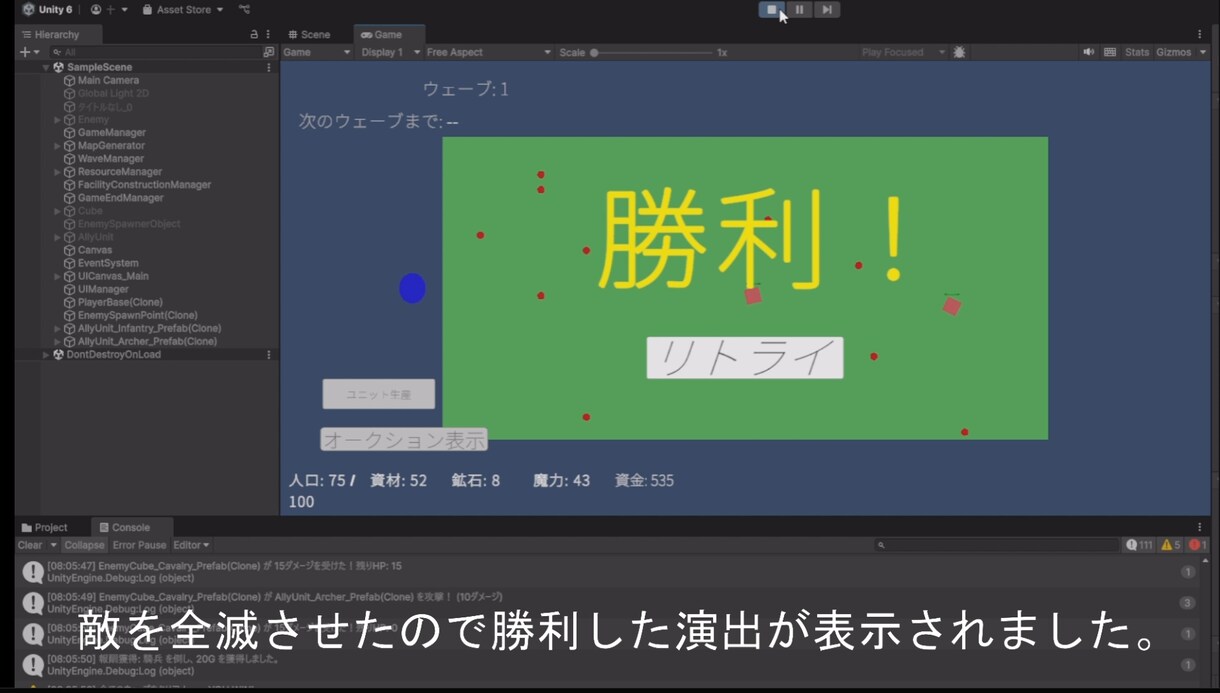Screen dimensions: 1220x693
Task: Click the オークション表示 button
Action: pyautogui.click(x=404, y=439)
